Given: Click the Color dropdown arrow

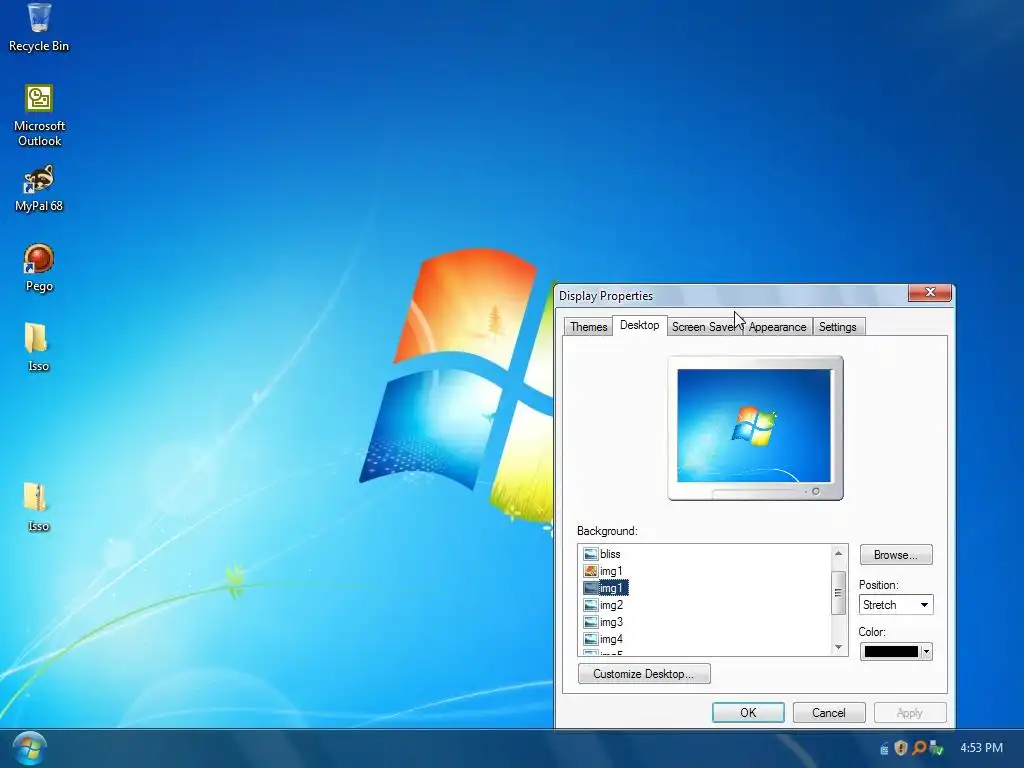Looking at the screenshot, I should click(926, 652).
